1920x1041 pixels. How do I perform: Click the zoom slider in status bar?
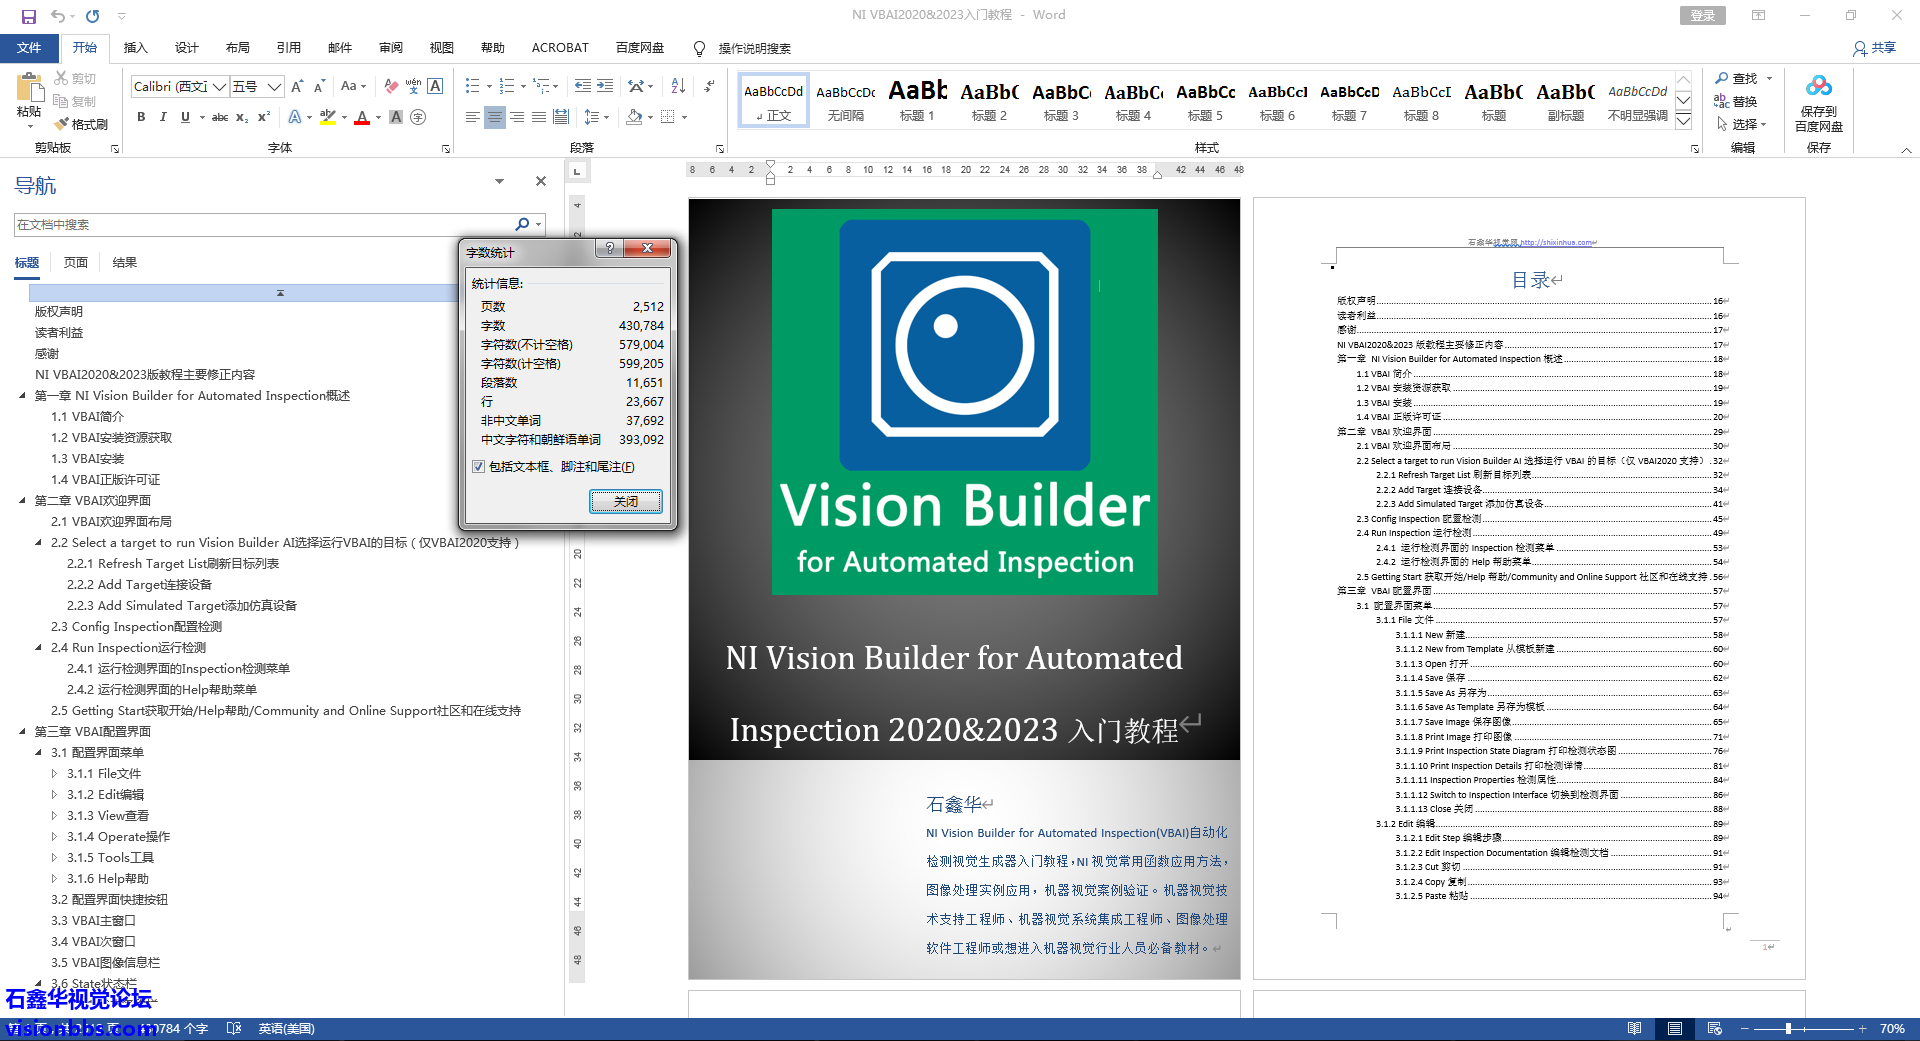pyautogui.click(x=1788, y=1028)
